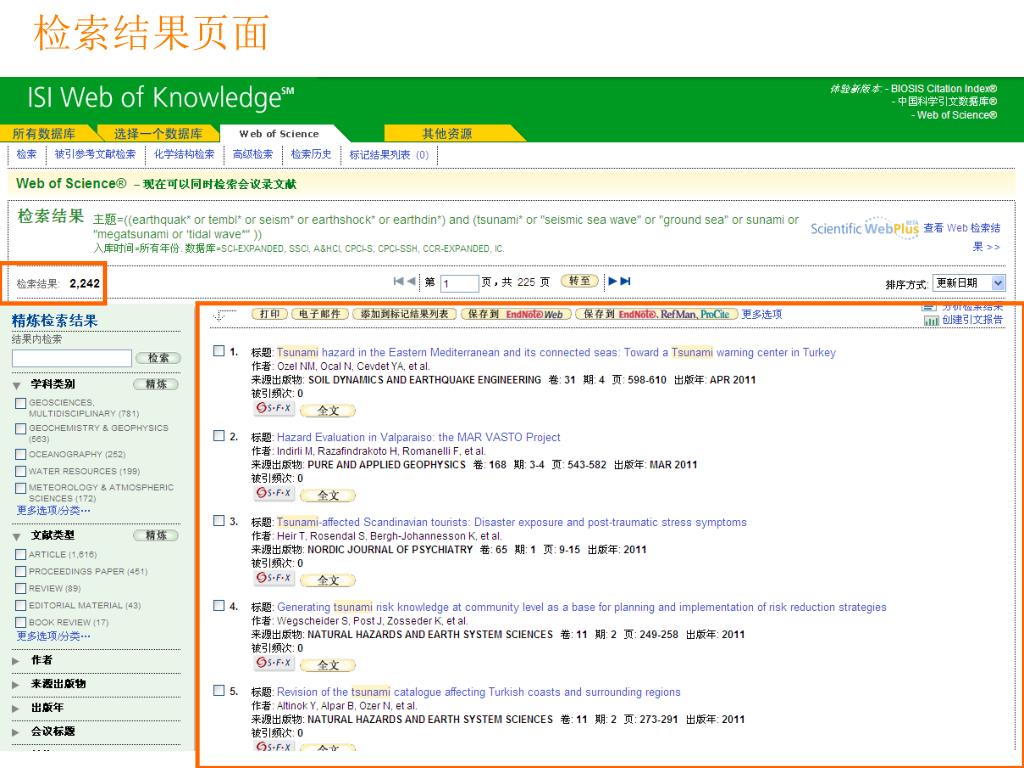Open S·F·X for the Ozel NM record

[x=274, y=409]
